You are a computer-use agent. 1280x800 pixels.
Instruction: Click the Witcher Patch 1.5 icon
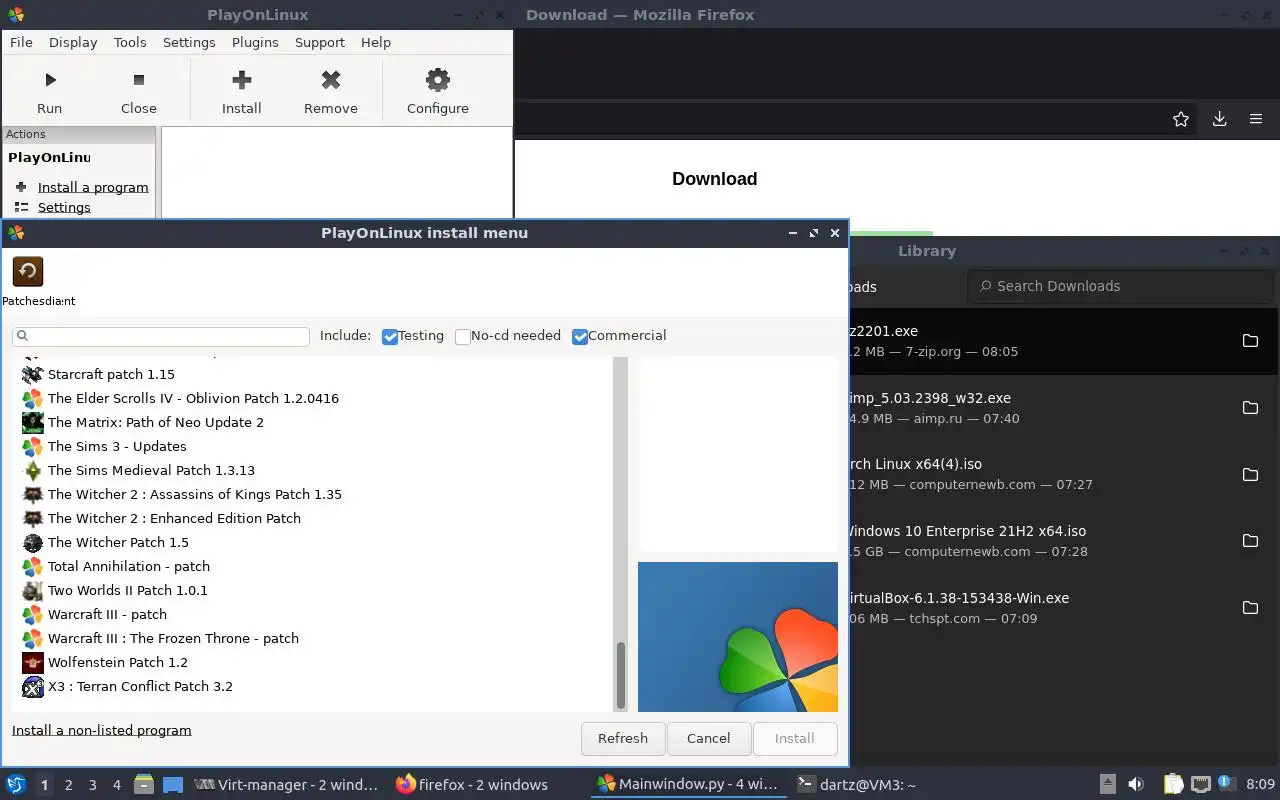tap(33, 542)
